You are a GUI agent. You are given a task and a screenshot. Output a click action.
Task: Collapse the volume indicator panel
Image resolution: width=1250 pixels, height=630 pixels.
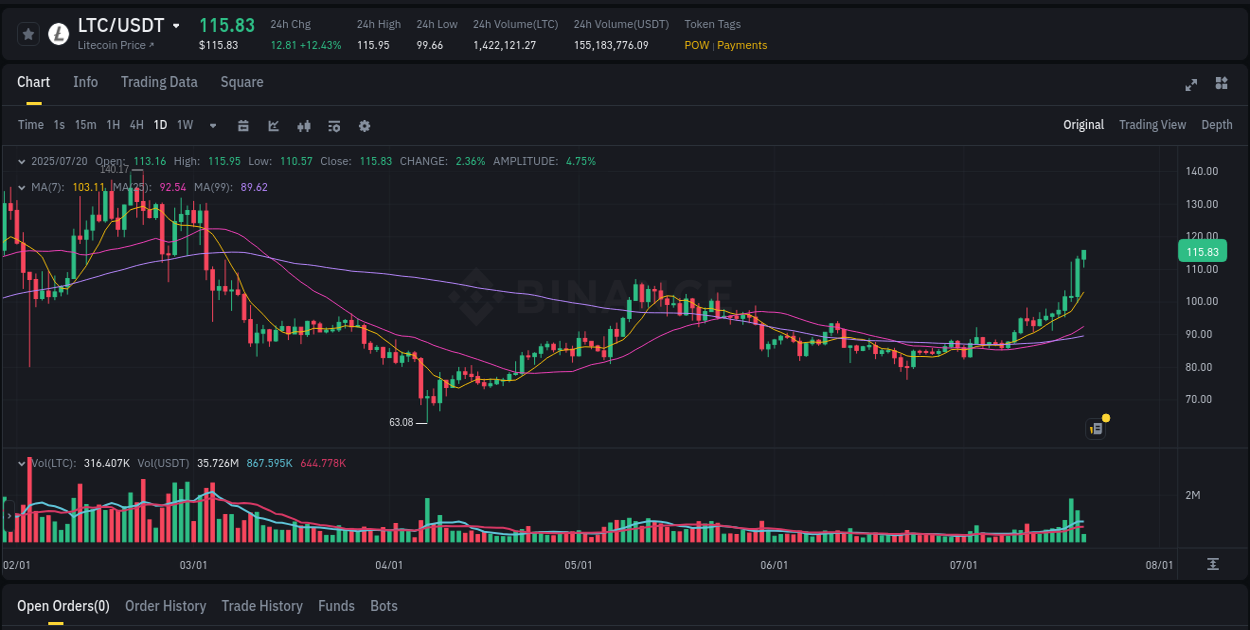tap(22, 462)
